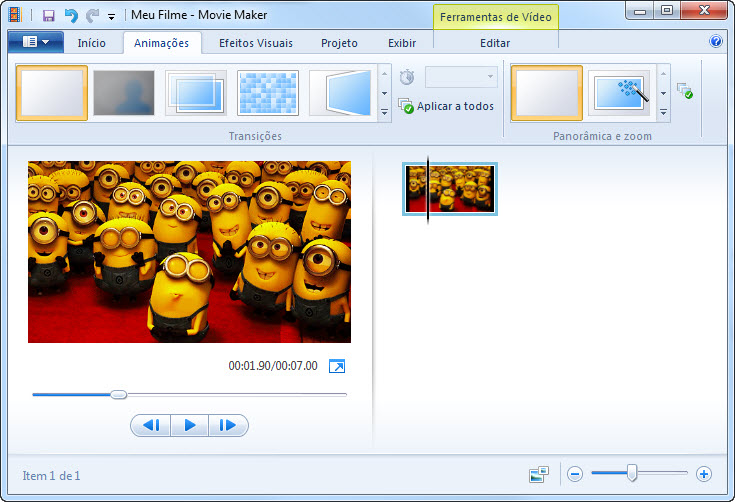Click the Save icon in quick access toolbar

[48, 15]
